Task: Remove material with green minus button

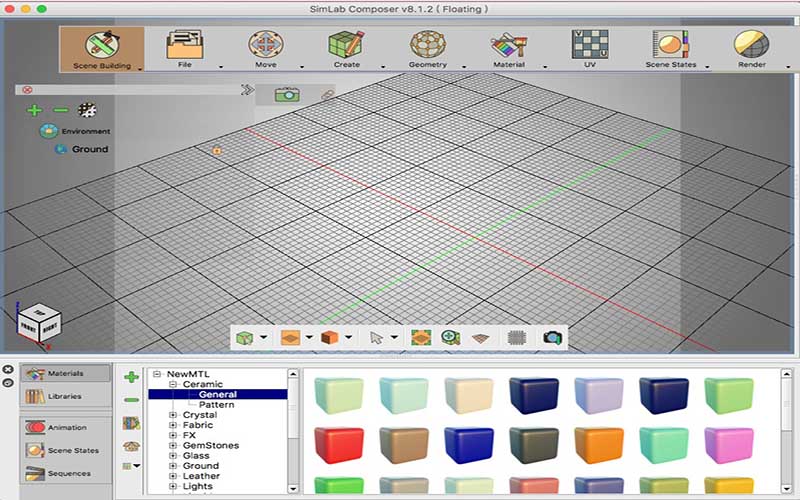Action: (132, 400)
